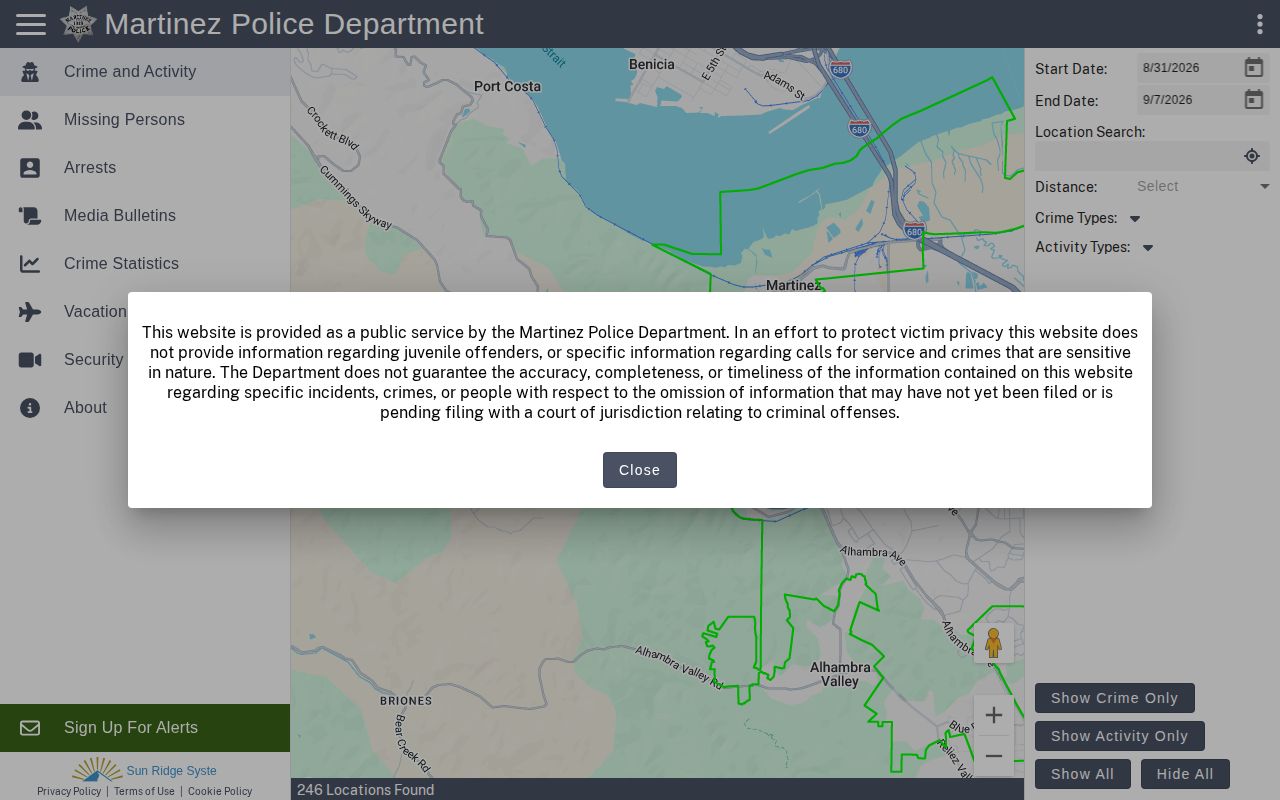1280x800 pixels.
Task: Open the End Date calendar picker
Action: 1253,100
